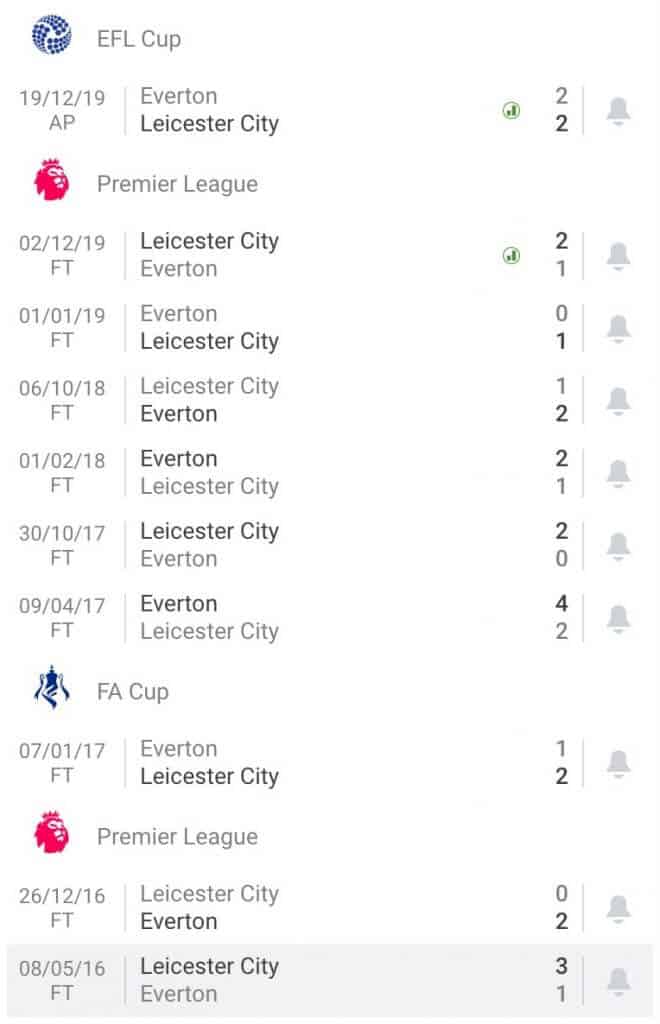Screen dimensions: 660x1024
Task: Expand the FA Cup section header
Action: click(x=133, y=691)
